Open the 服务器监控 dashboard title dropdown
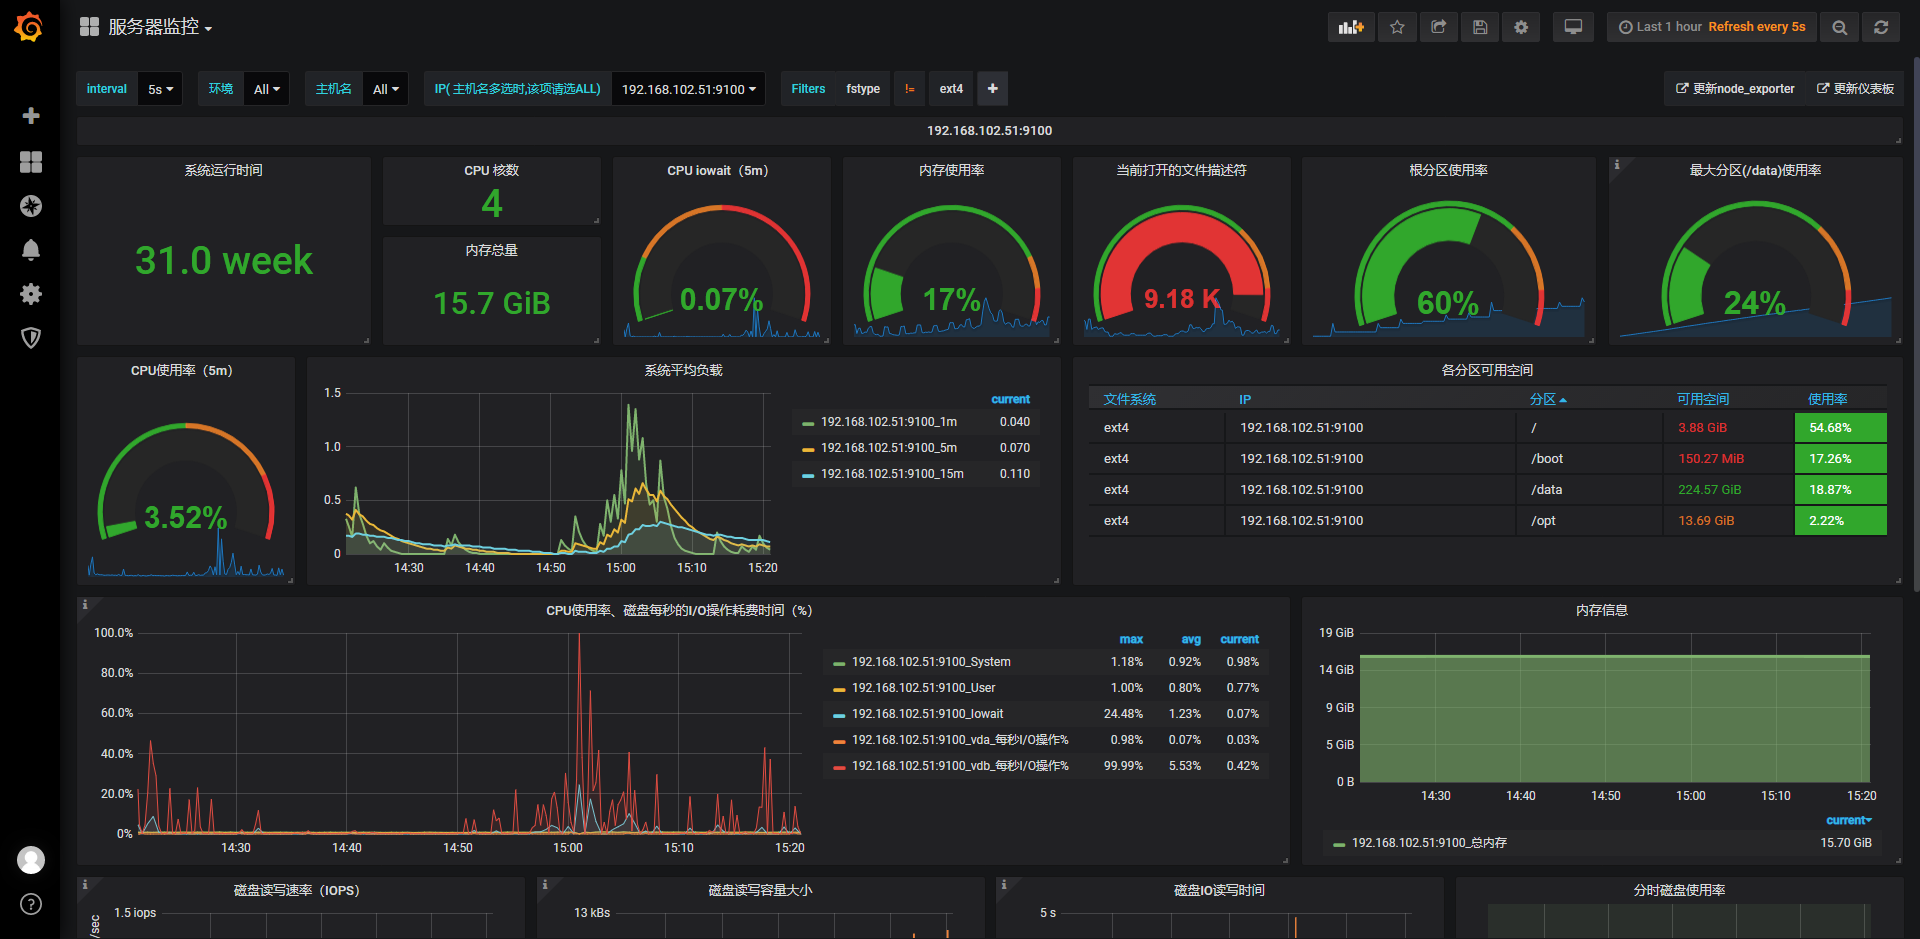Image resolution: width=1920 pixels, height=939 pixels. coord(160,27)
